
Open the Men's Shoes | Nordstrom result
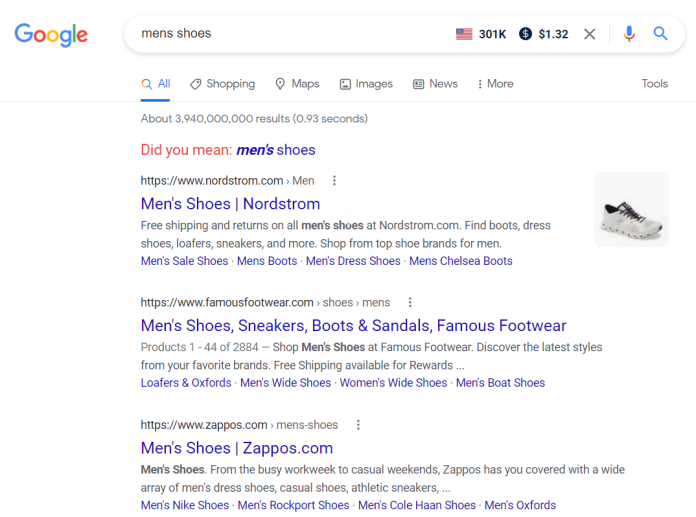(x=230, y=204)
